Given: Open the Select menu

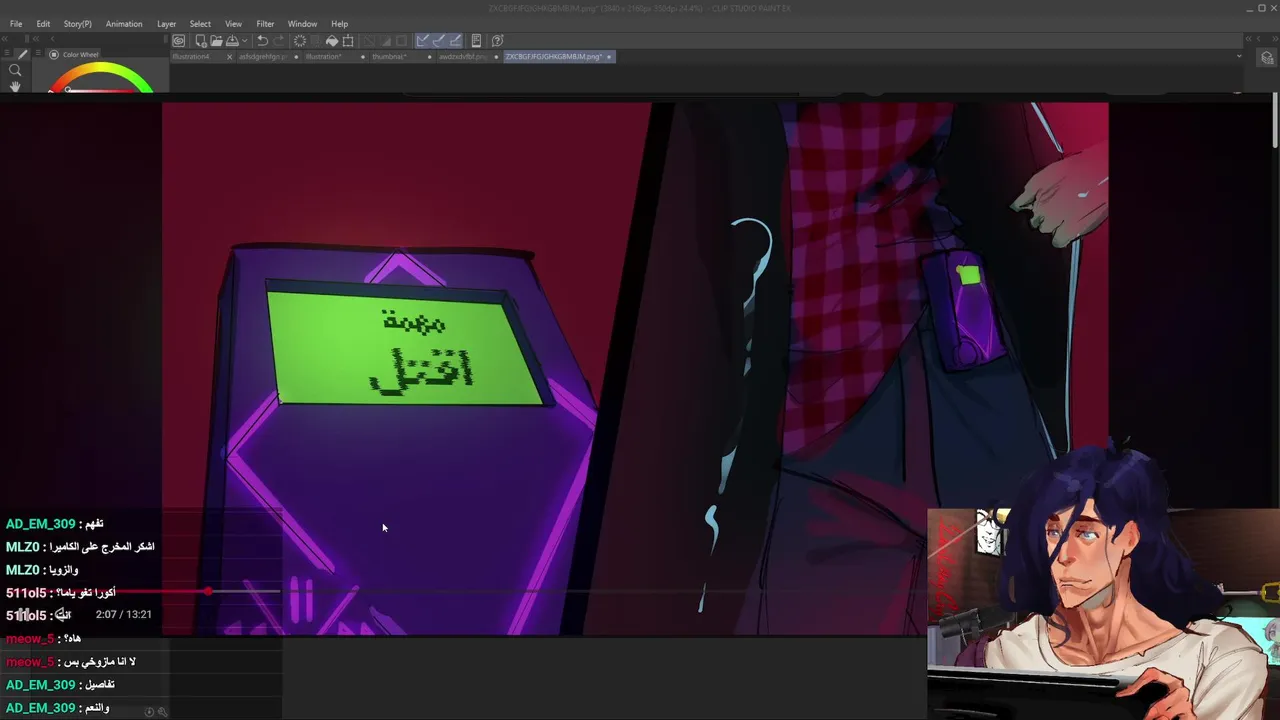Looking at the screenshot, I should [200, 24].
